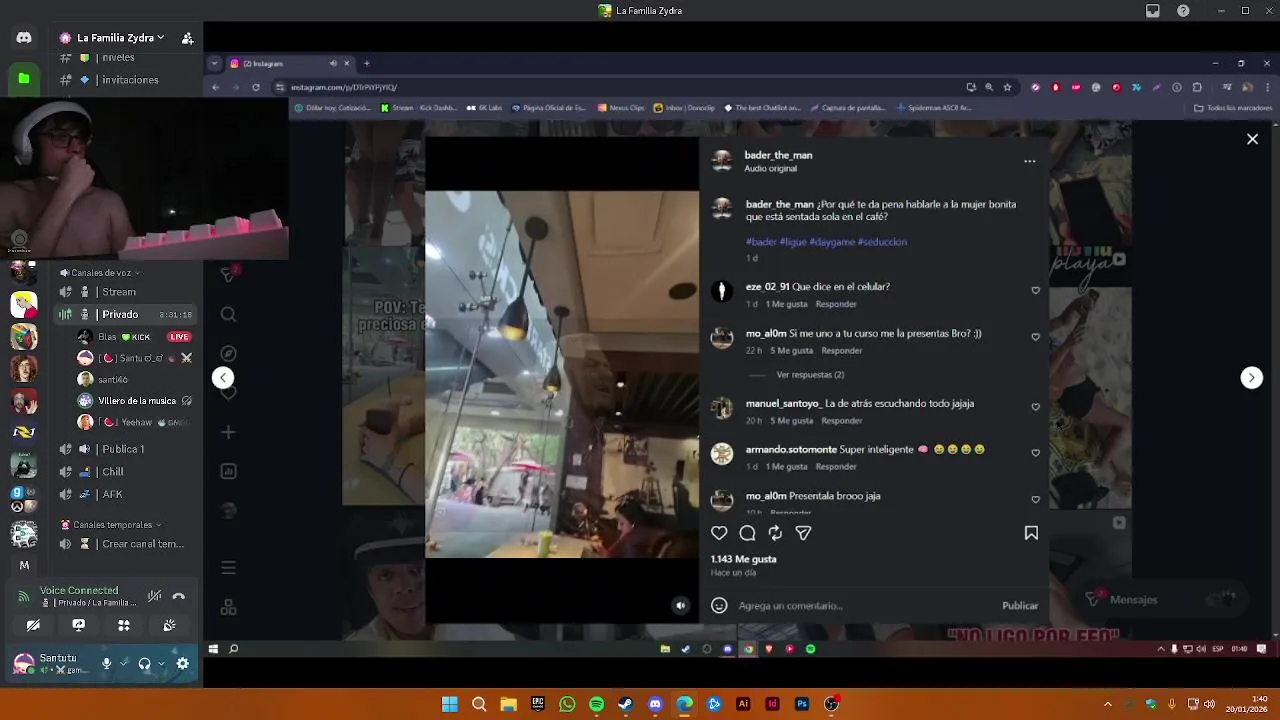1280x720 pixels.
Task: Open Instagram hamburger menu in the sidebar
Action: pyautogui.click(x=228, y=568)
